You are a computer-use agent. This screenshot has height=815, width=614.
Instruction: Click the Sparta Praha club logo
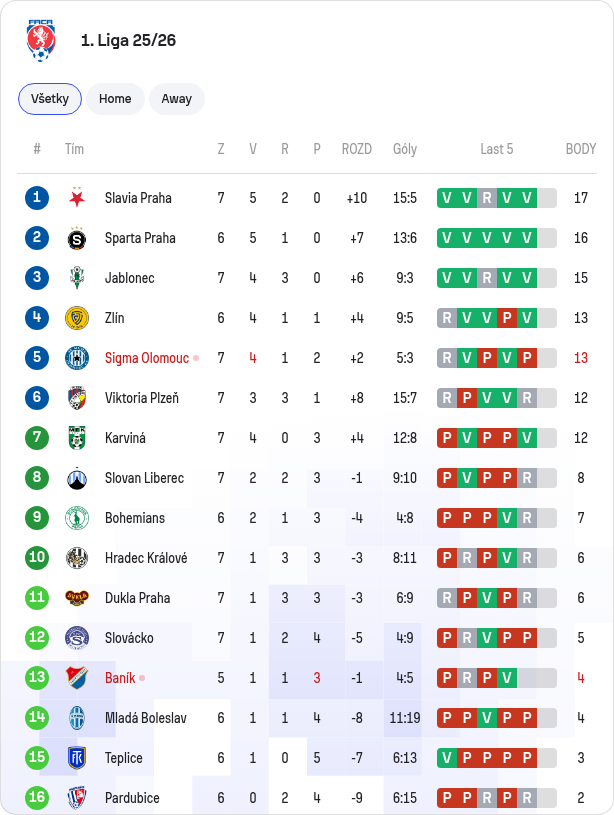(77, 238)
